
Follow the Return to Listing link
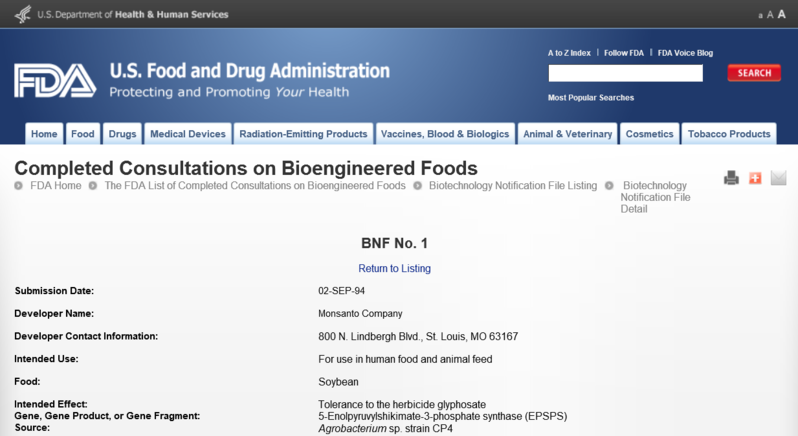click(395, 268)
